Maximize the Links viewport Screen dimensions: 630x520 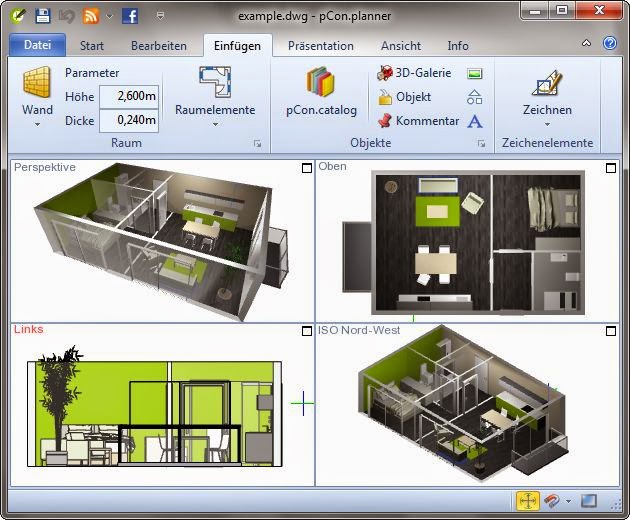(x=307, y=331)
